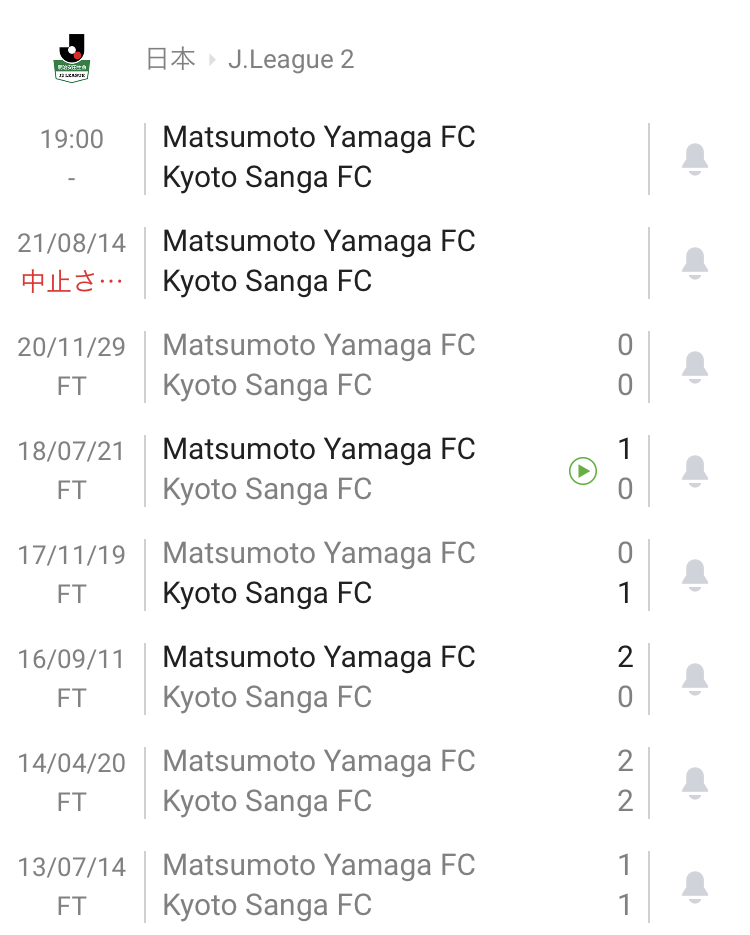
Task: Expand breadcrumb arrow next to 日本
Action: (x=212, y=60)
